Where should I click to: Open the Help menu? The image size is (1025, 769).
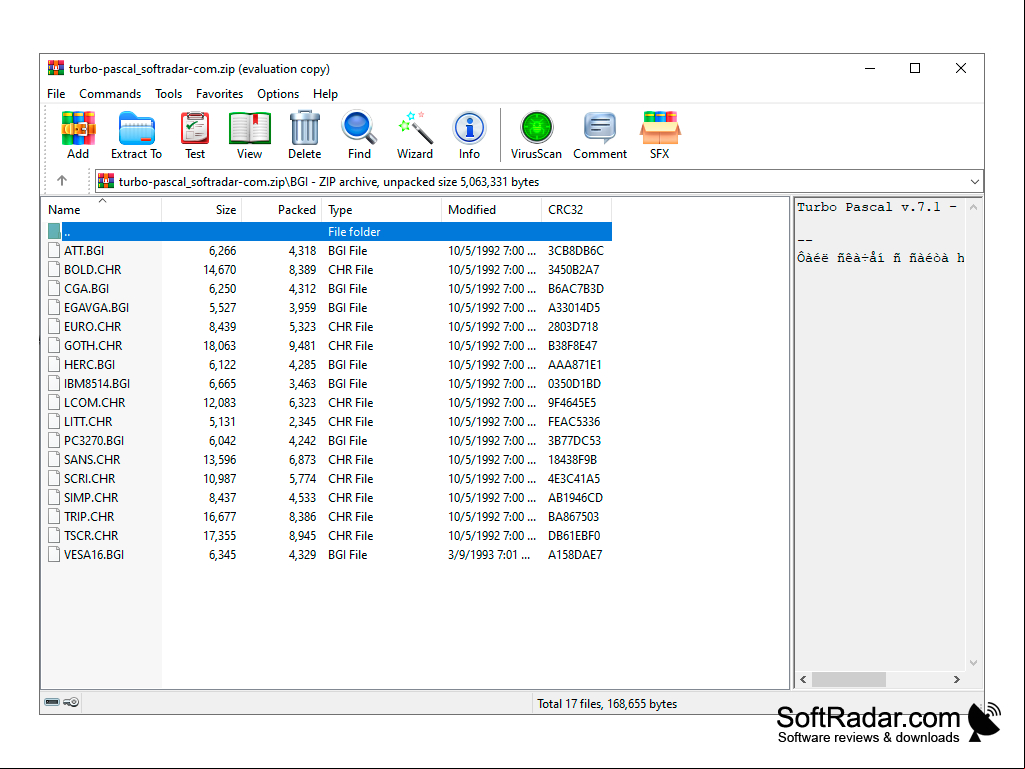[326, 94]
